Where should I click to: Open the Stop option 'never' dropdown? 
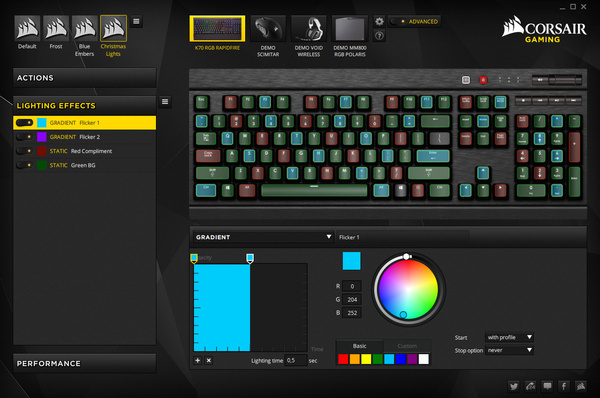509,350
